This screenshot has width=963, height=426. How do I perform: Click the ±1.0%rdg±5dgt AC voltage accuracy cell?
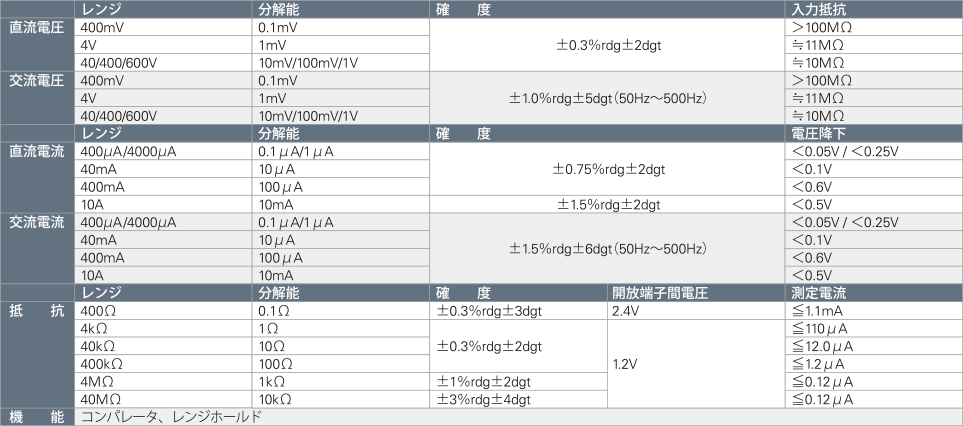point(607,98)
